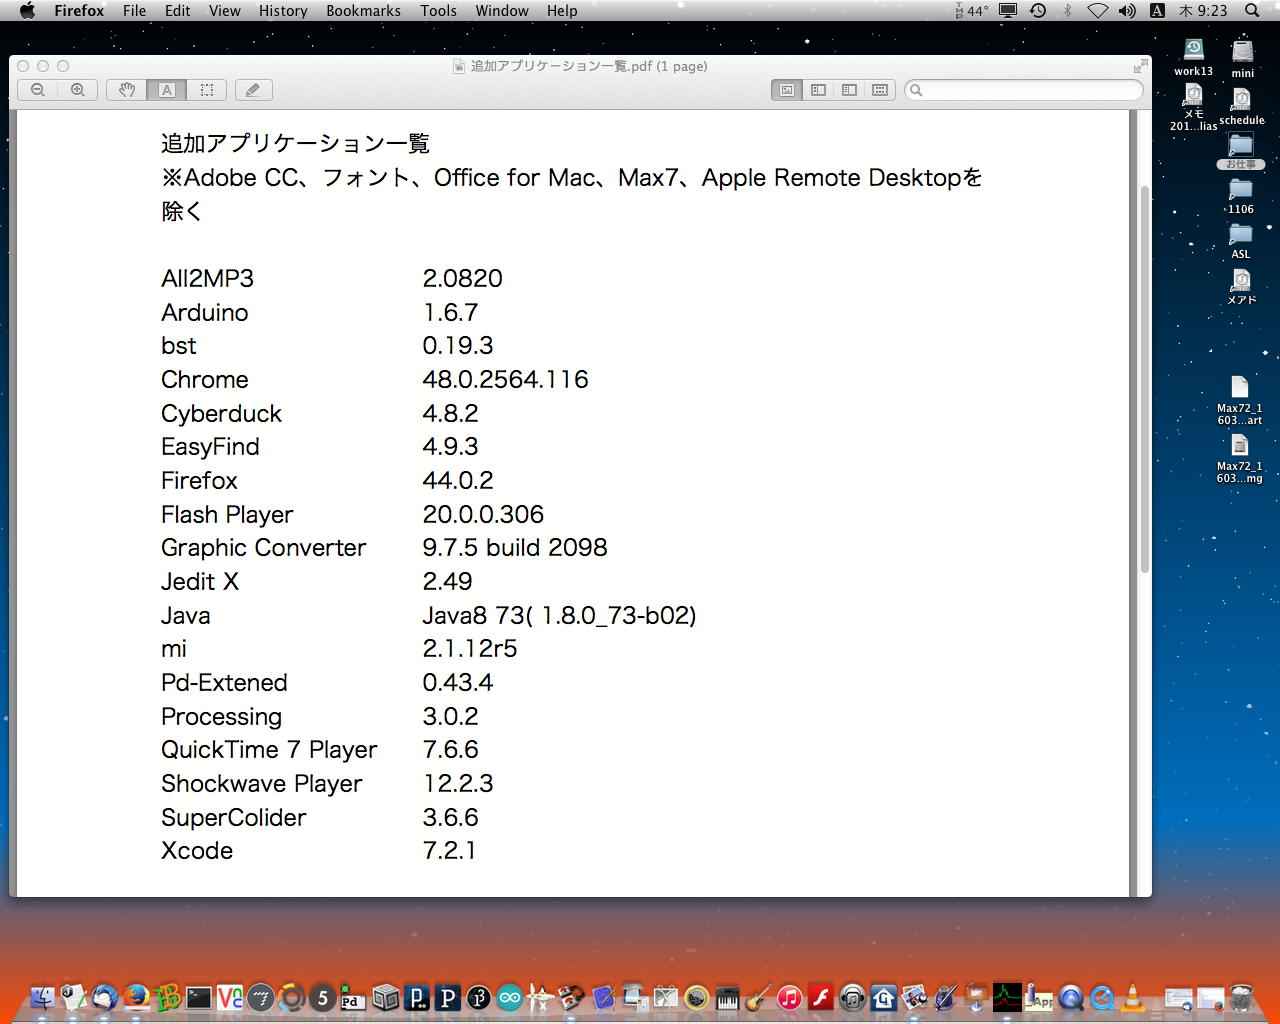This screenshot has width=1280, height=1024.
Task: Open the Tools menu
Action: point(438,11)
